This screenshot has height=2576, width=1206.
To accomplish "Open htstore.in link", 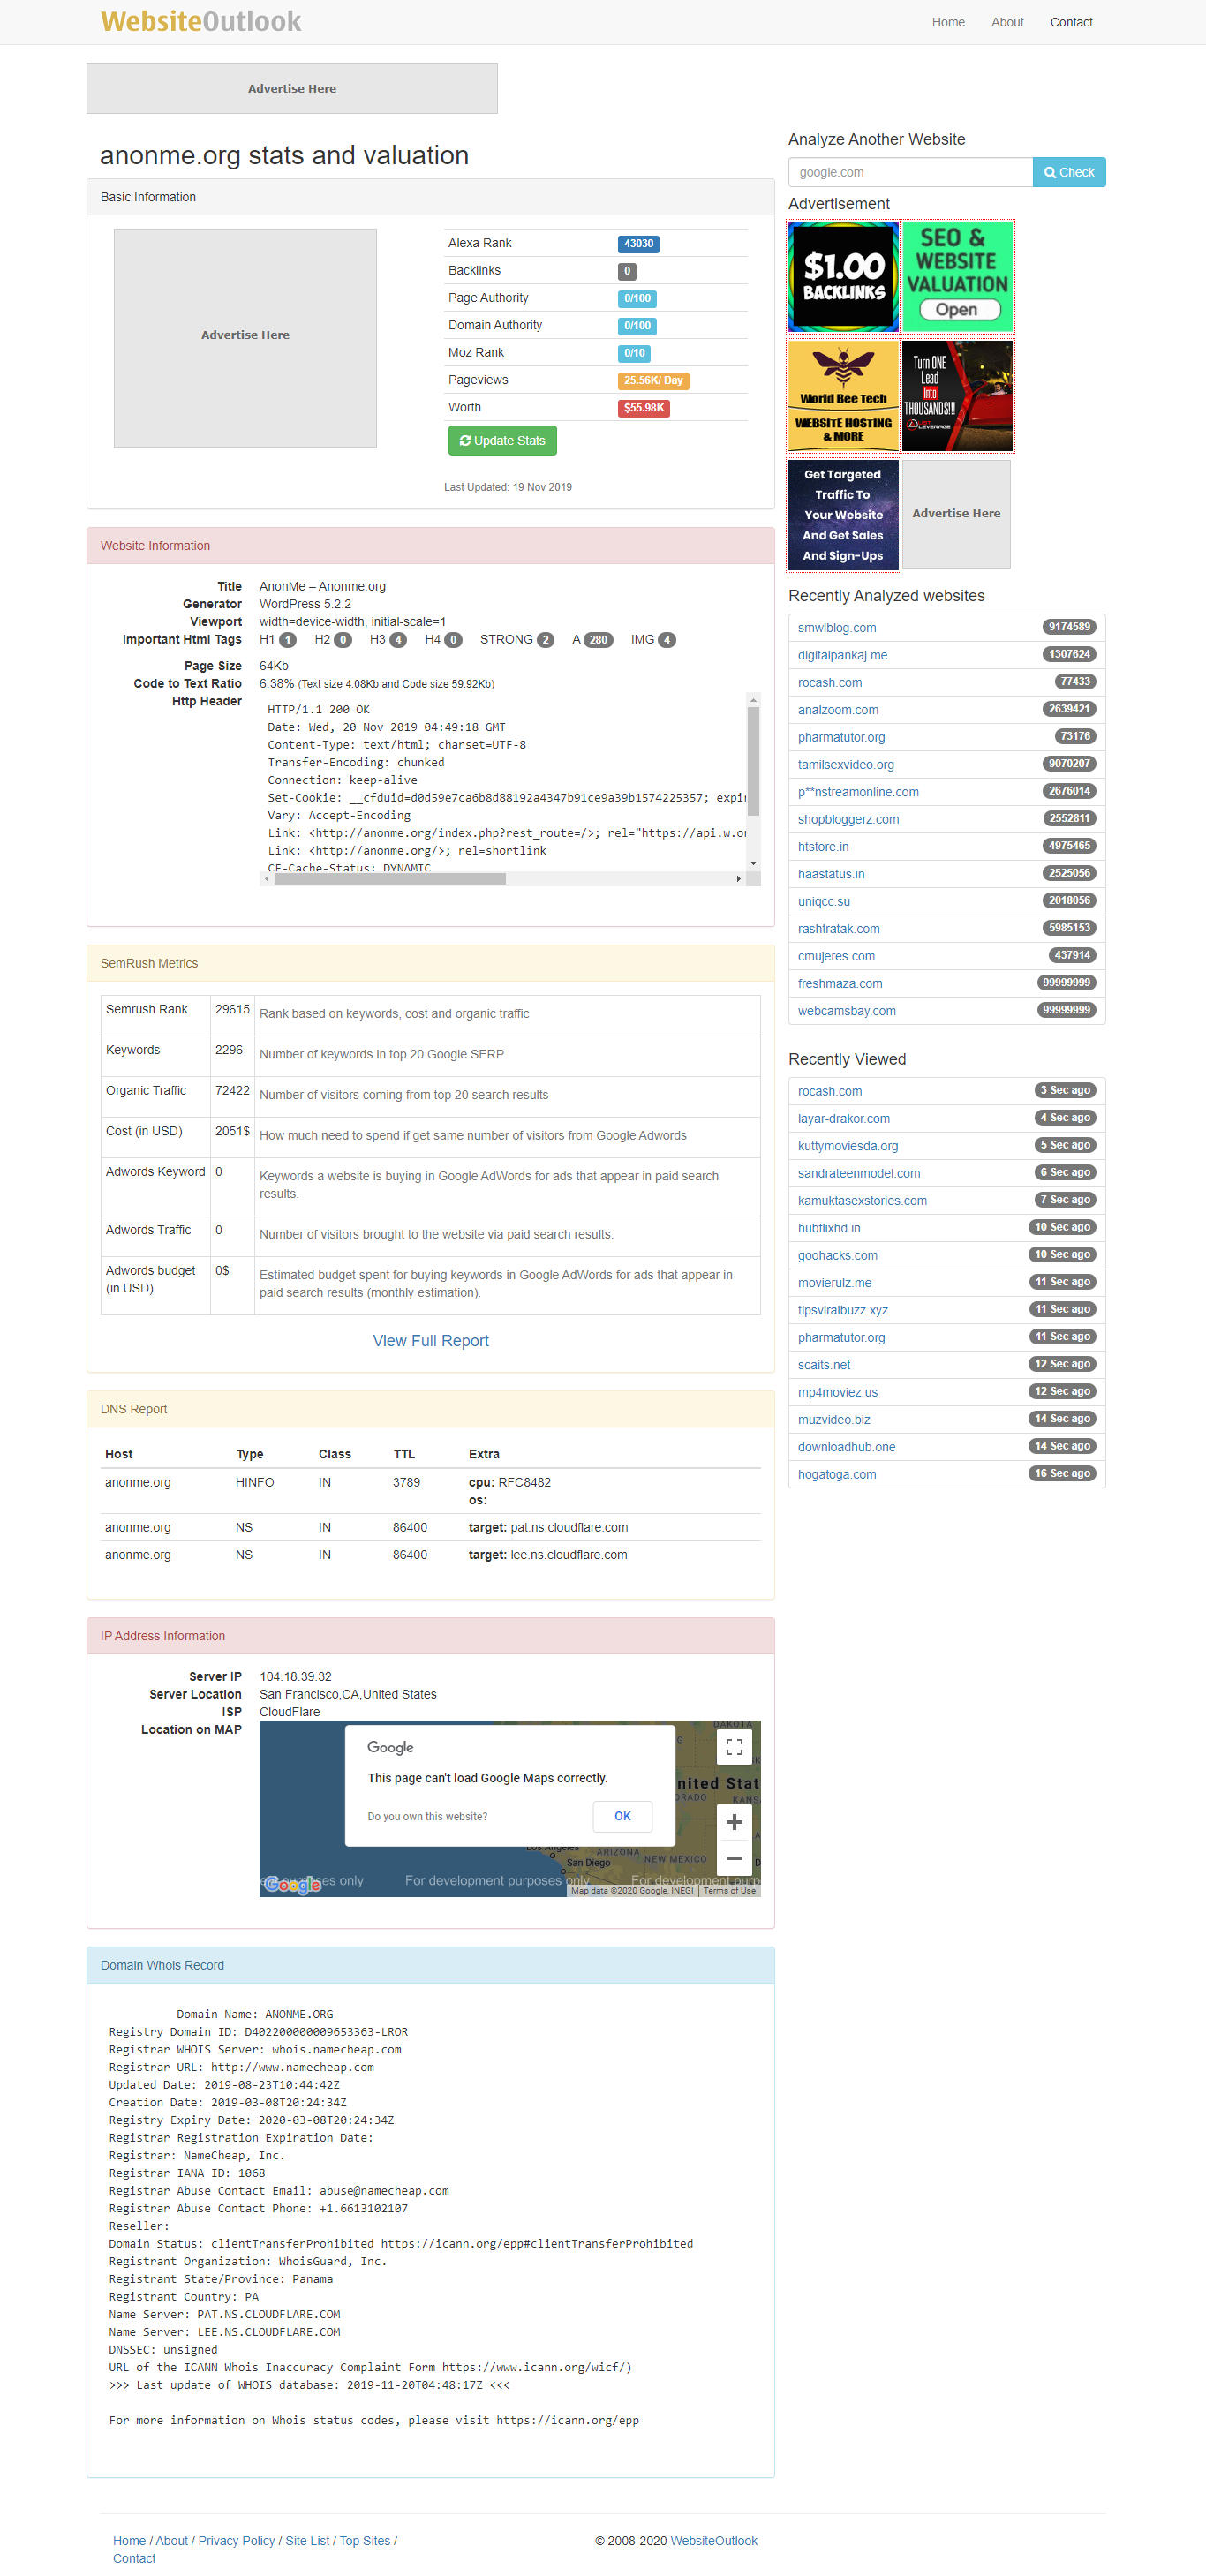I will tap(823, 846).
